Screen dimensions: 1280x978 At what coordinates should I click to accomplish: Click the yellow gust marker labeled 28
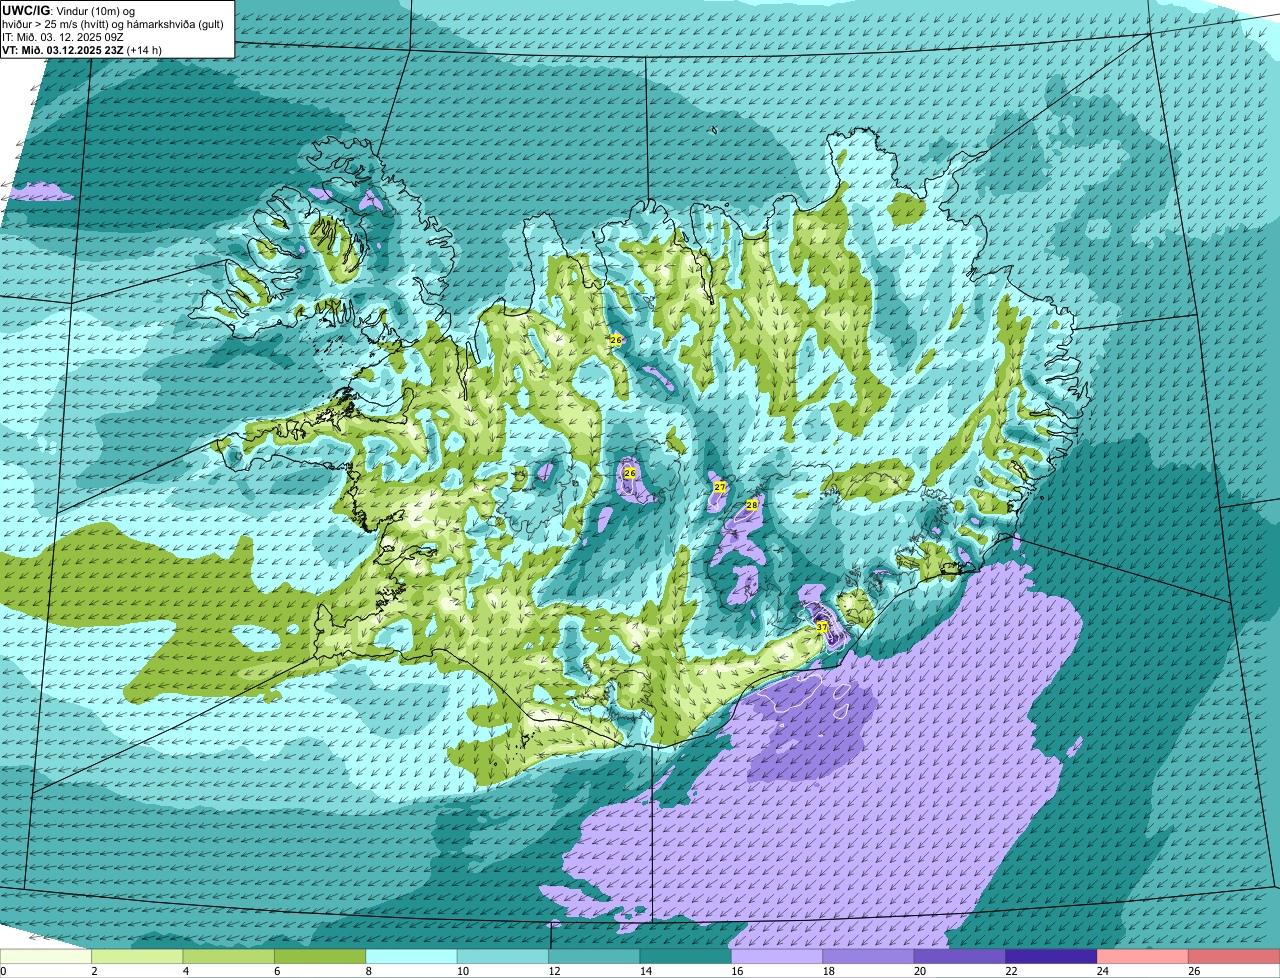pos(752,506)
